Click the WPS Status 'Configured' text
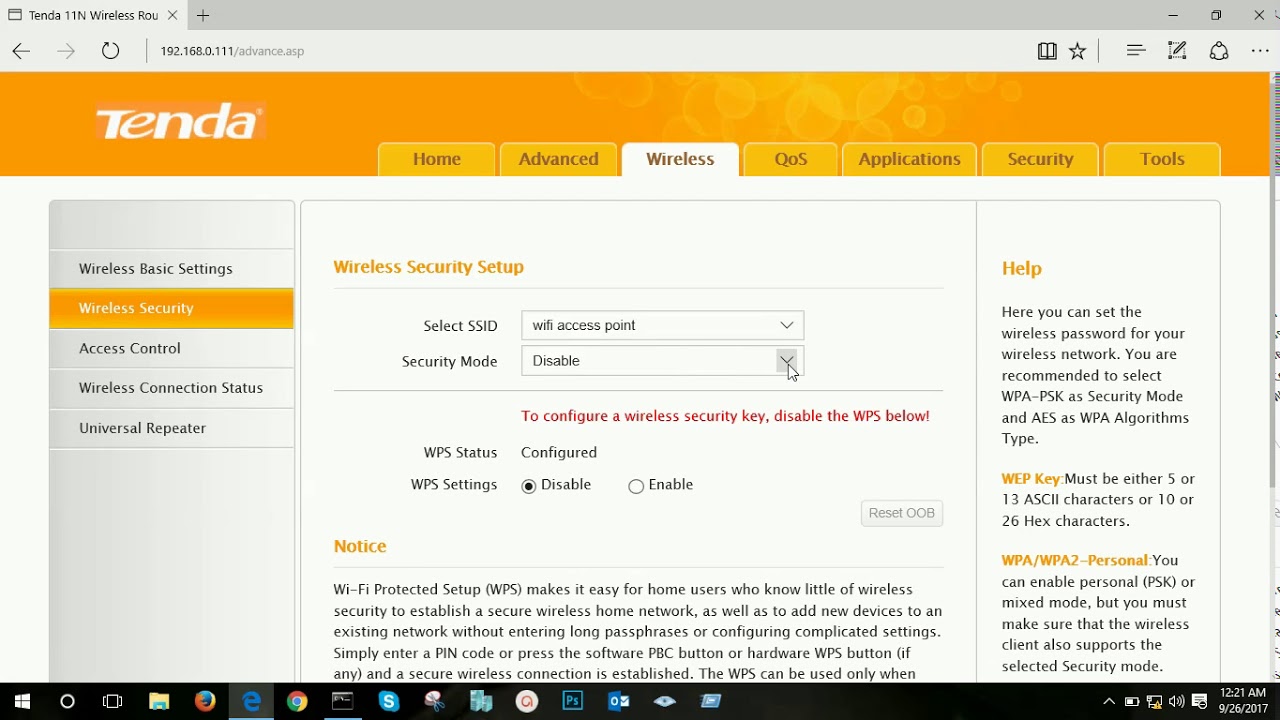The height and width of the screenshot is (720, 1280). (559, 453)
